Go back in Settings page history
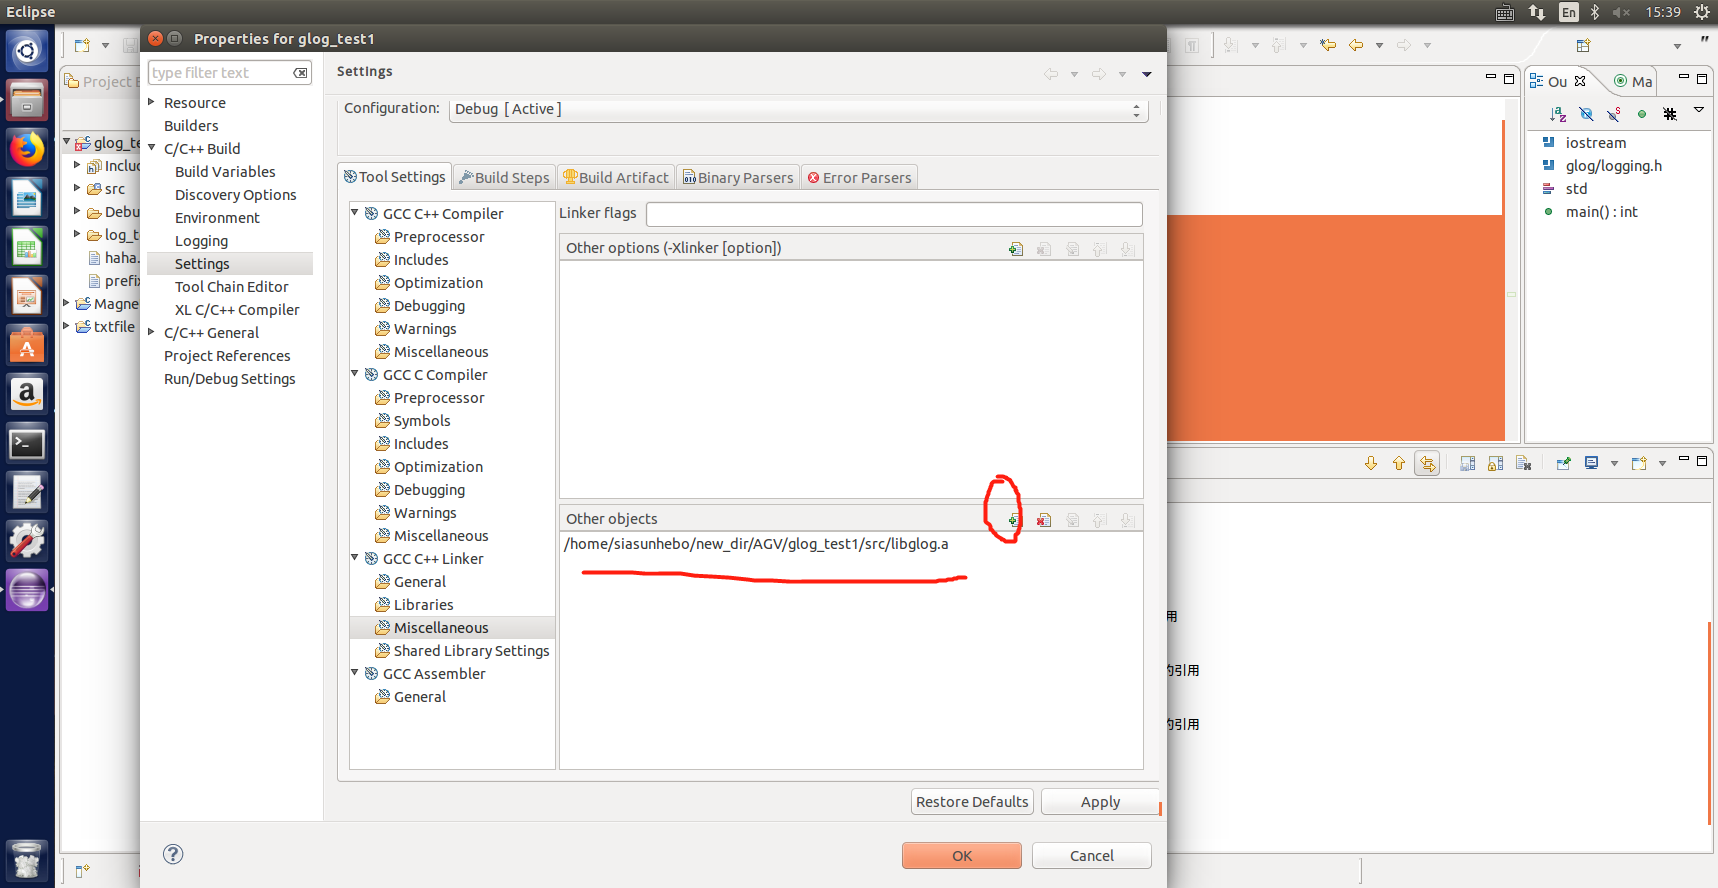Image resolution: width=1718 pixels, height=888 pixels. point(1051,74)
